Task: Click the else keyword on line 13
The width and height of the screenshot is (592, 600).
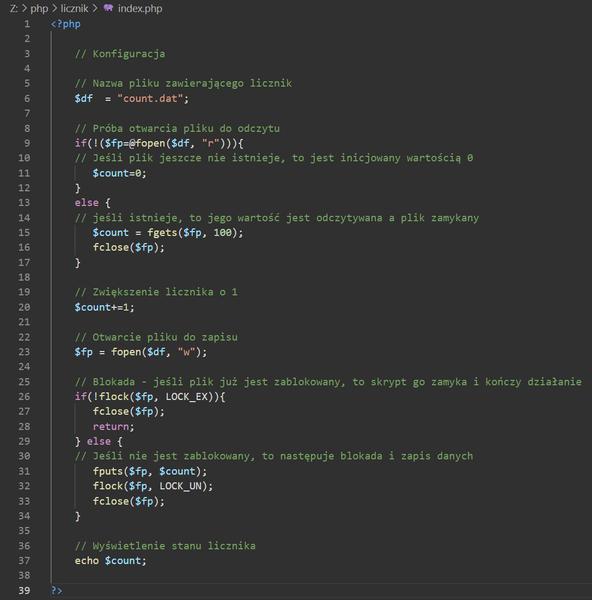Action: point(86,202)
